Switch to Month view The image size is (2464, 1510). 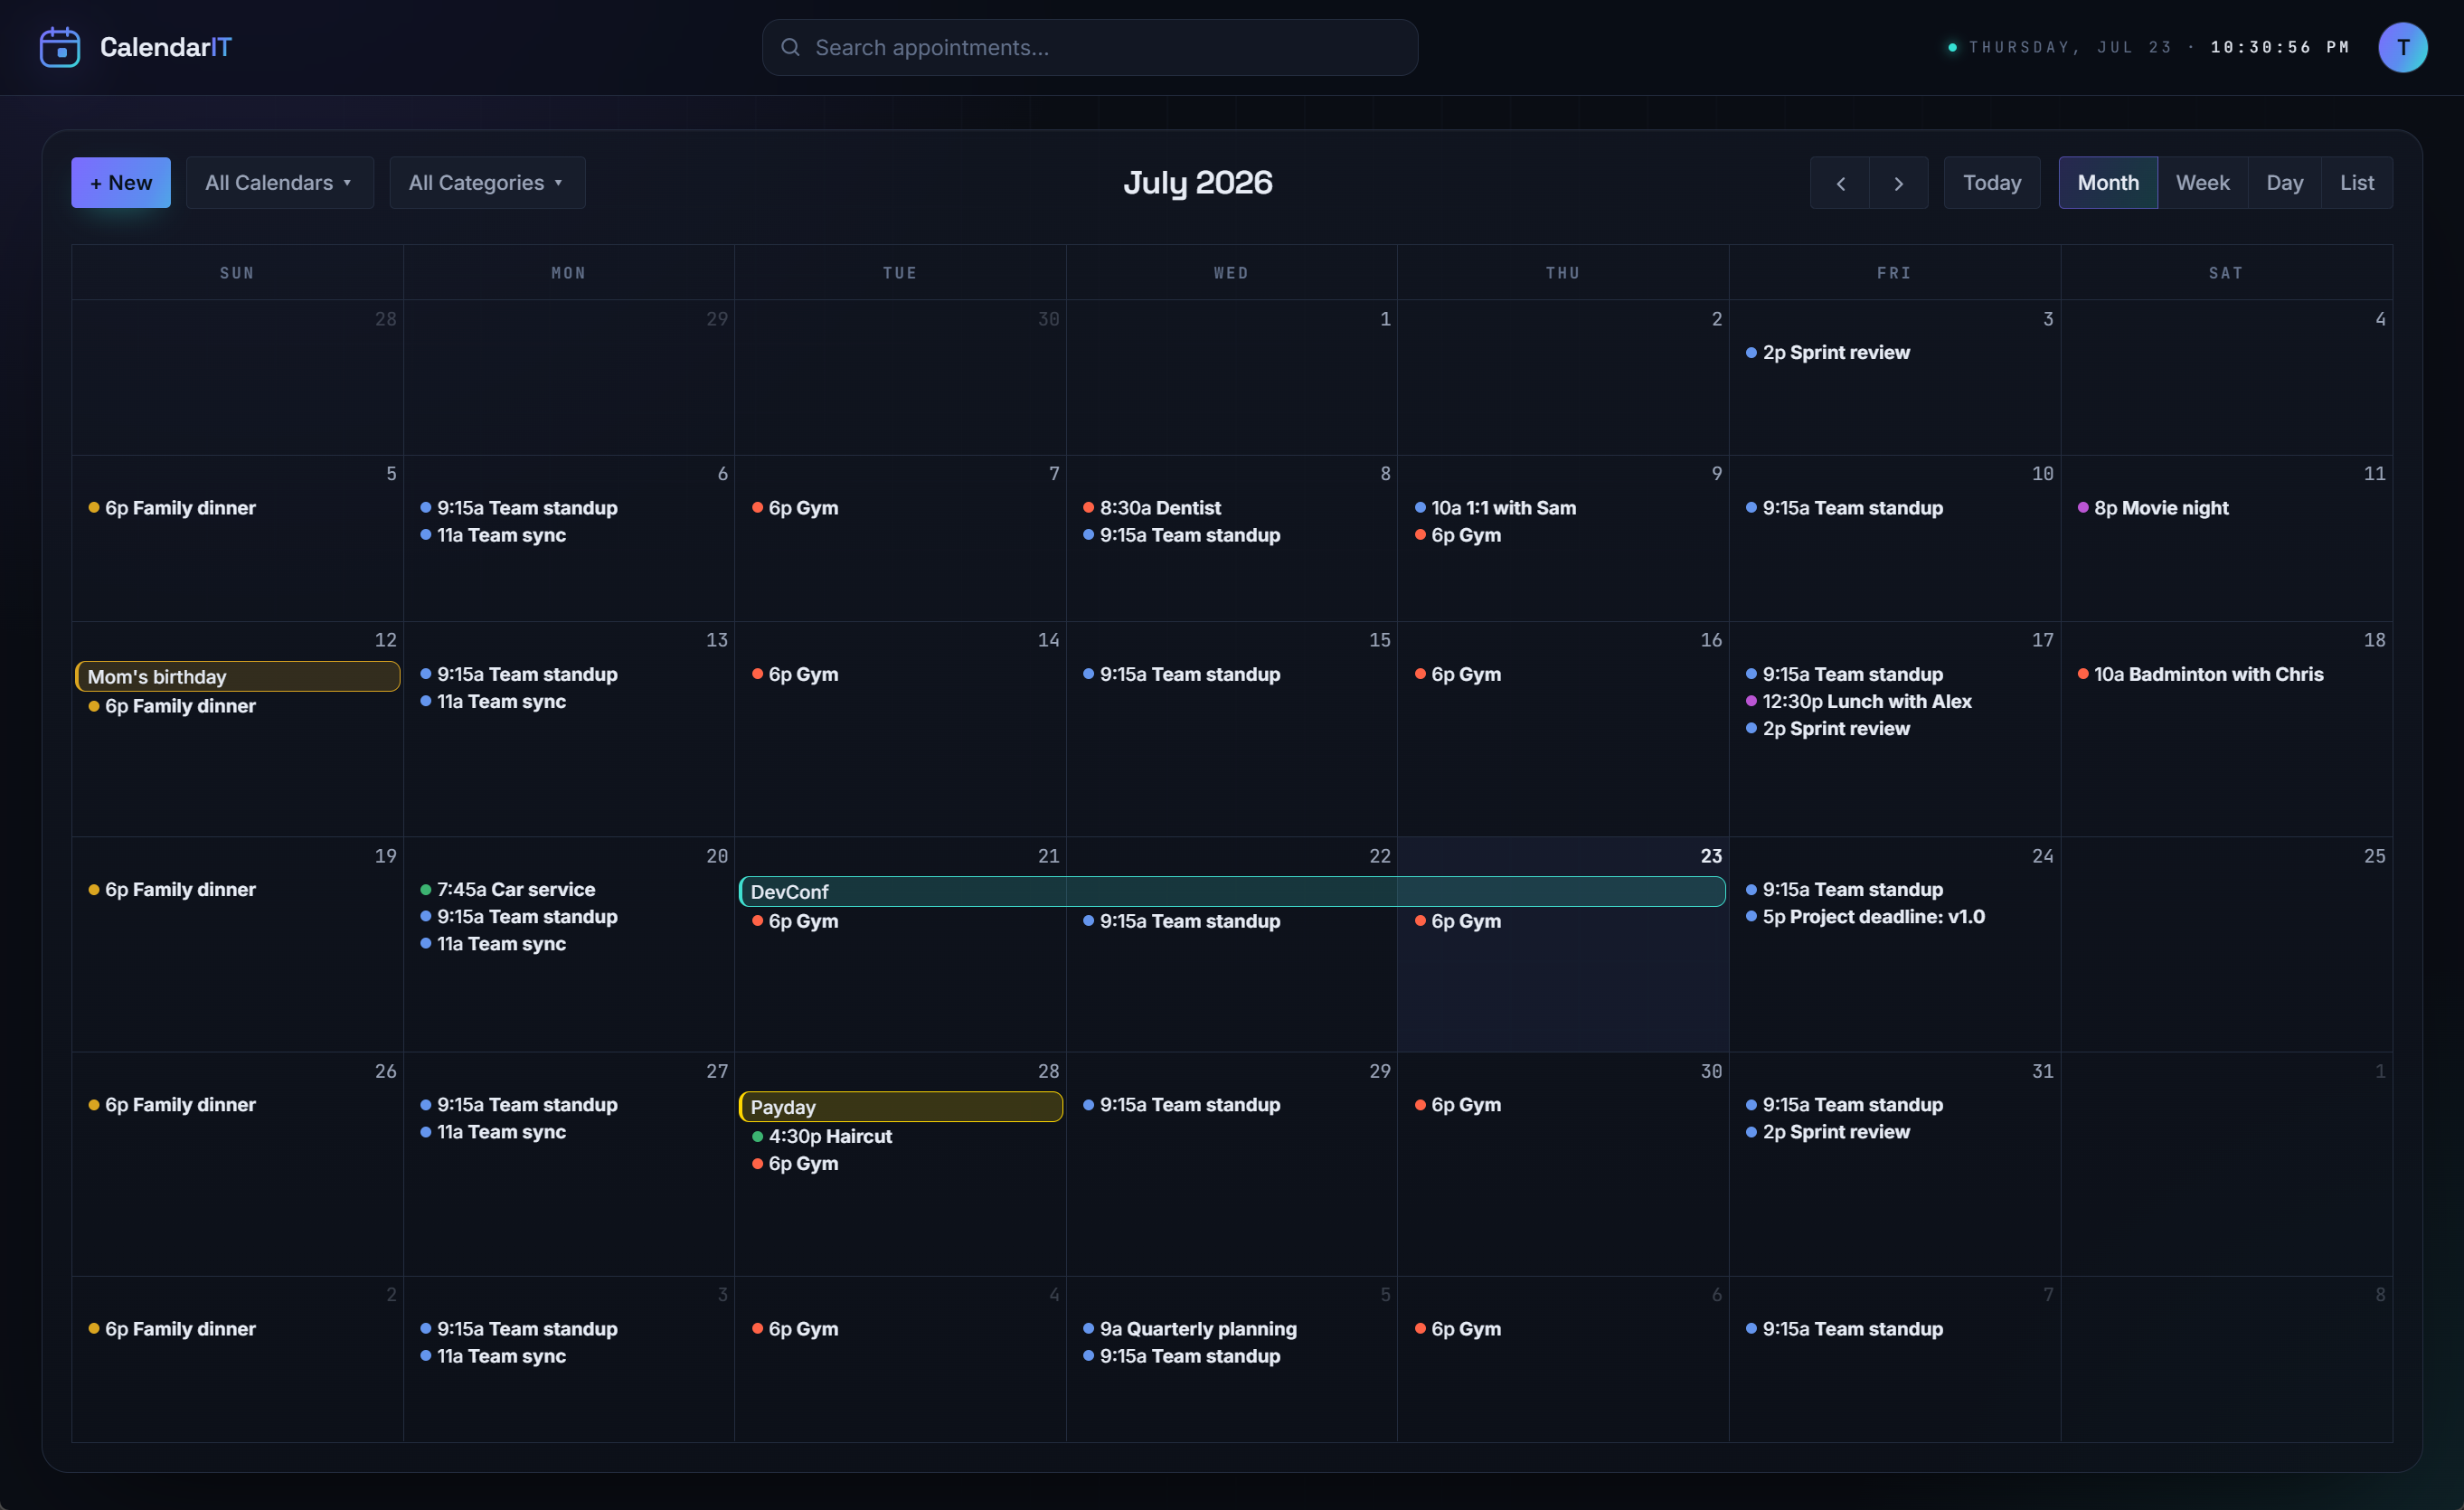2108,183
